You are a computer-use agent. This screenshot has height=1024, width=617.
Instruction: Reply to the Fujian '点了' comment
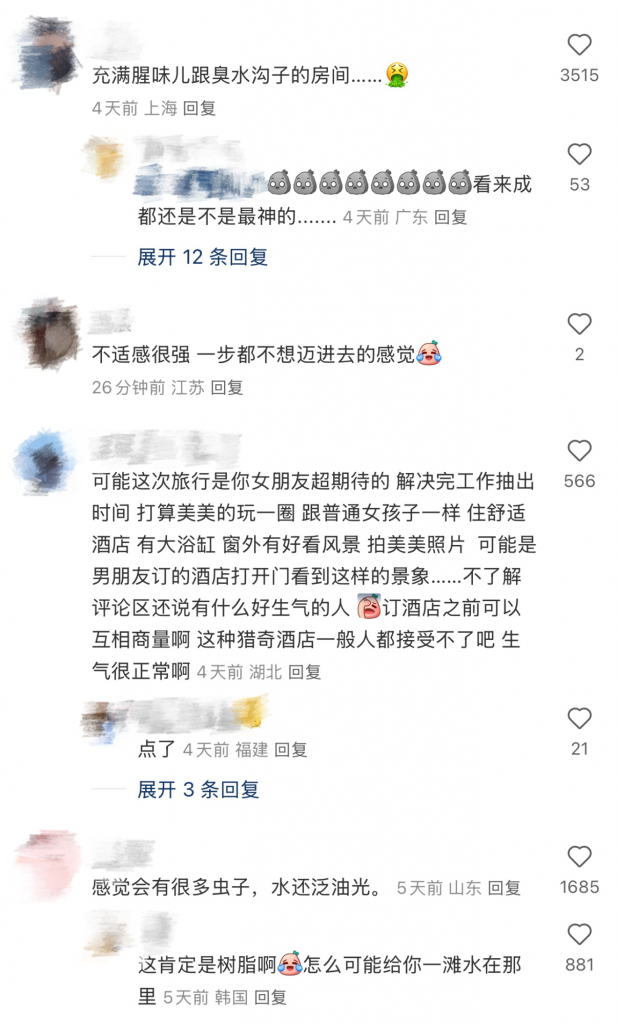click(x=291, y=749)
